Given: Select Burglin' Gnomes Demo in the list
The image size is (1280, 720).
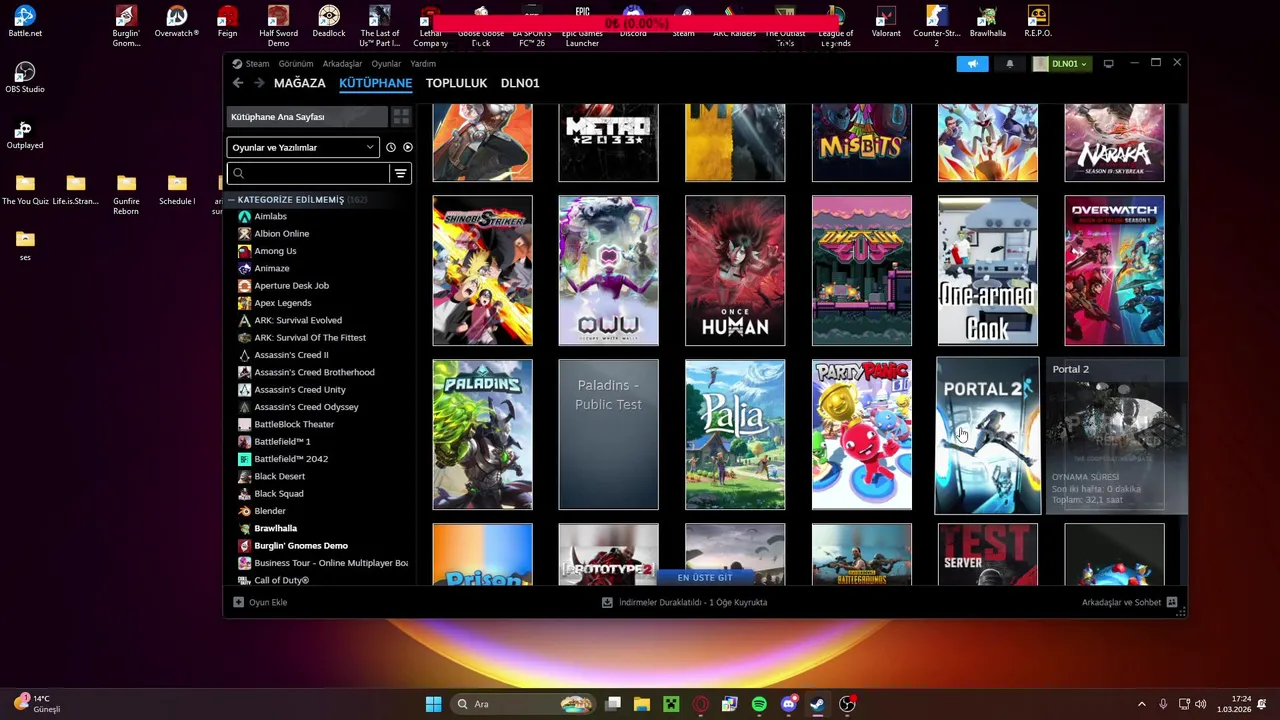Looking at the screenshot, I should coord(300,546).
